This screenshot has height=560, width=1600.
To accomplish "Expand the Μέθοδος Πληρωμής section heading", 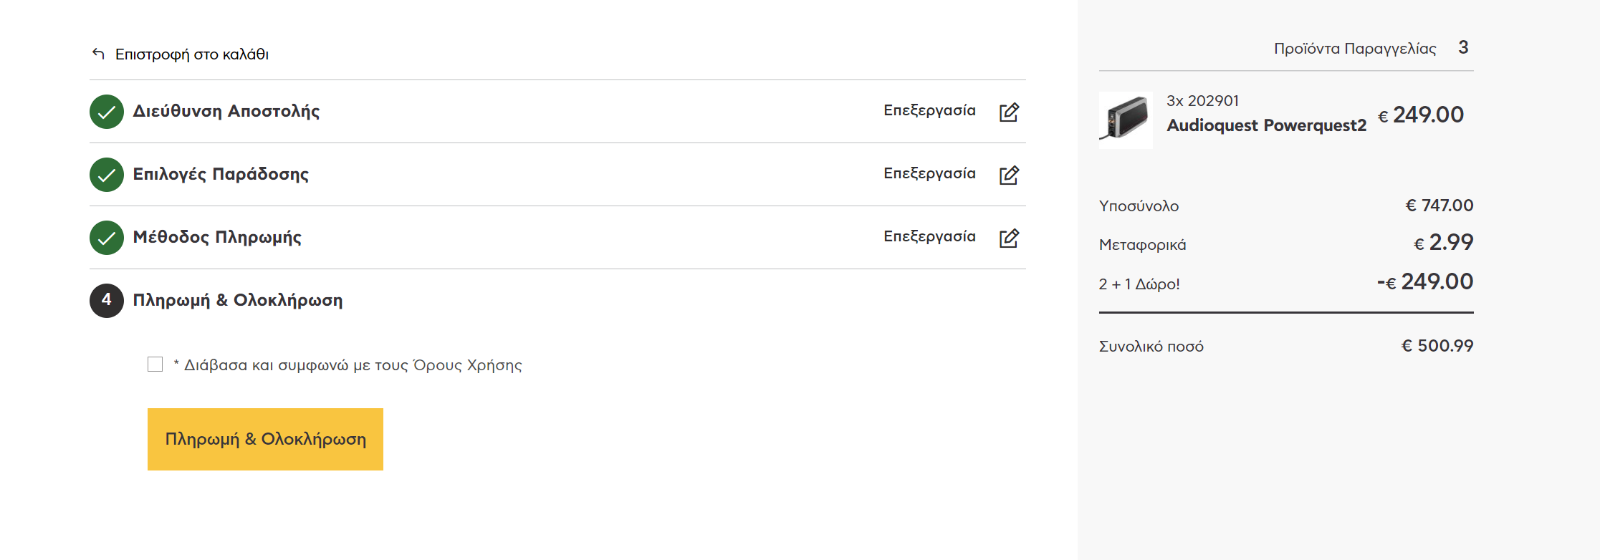I will pyautogui.click(x=217, y=238).
